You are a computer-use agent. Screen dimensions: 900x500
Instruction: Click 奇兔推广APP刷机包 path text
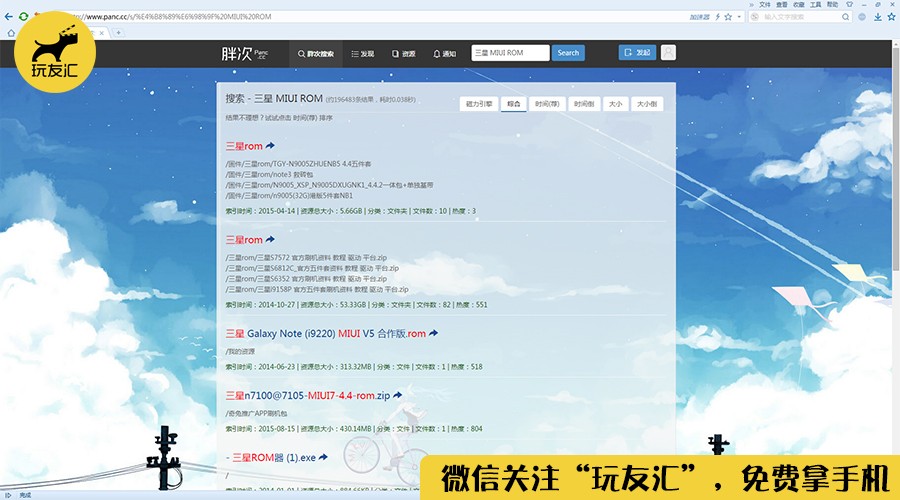(x=256, y=413)
